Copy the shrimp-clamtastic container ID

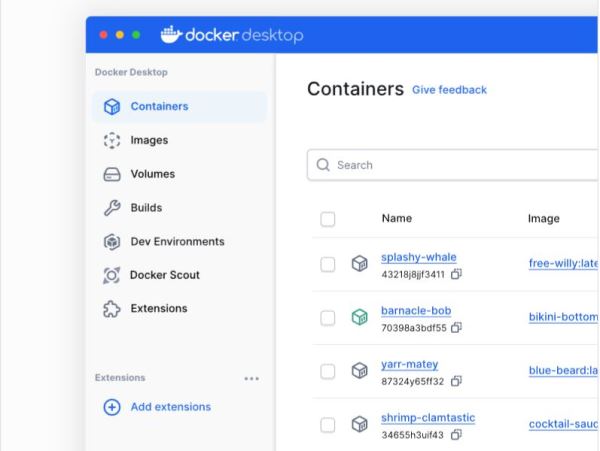(456, 435)
